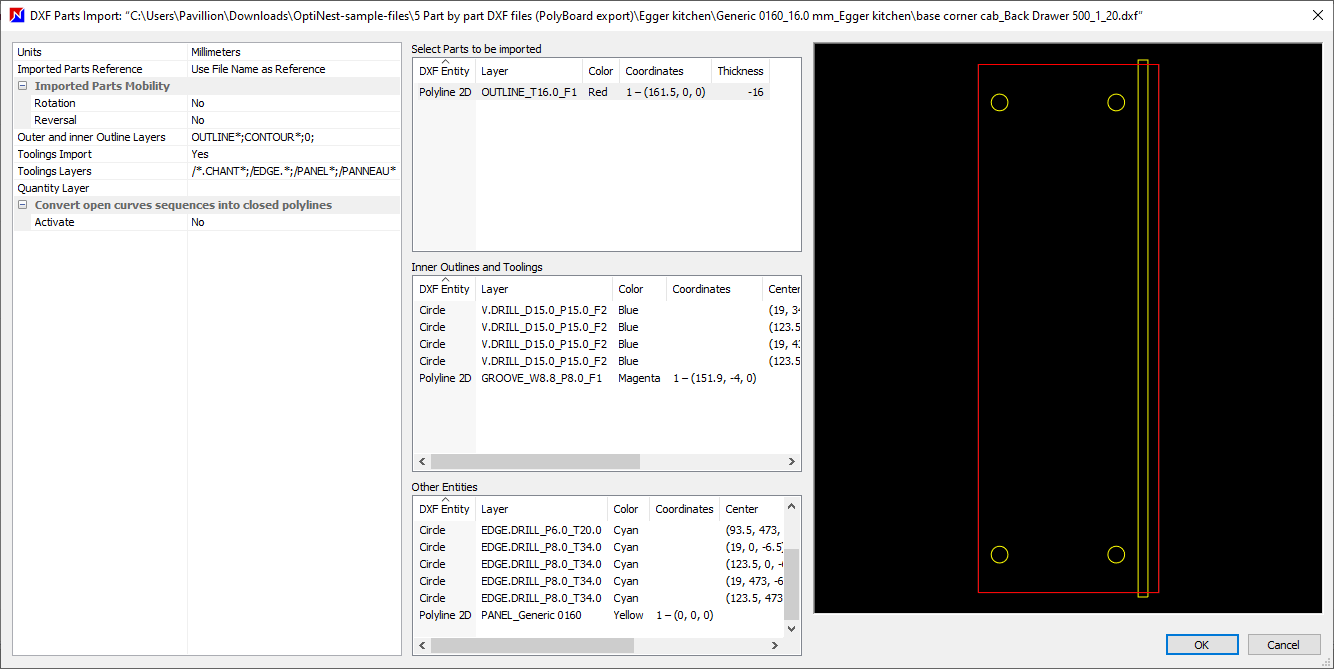Change the Activate value No
This screenshot has width=1334, height=669.
click(294, 222)
